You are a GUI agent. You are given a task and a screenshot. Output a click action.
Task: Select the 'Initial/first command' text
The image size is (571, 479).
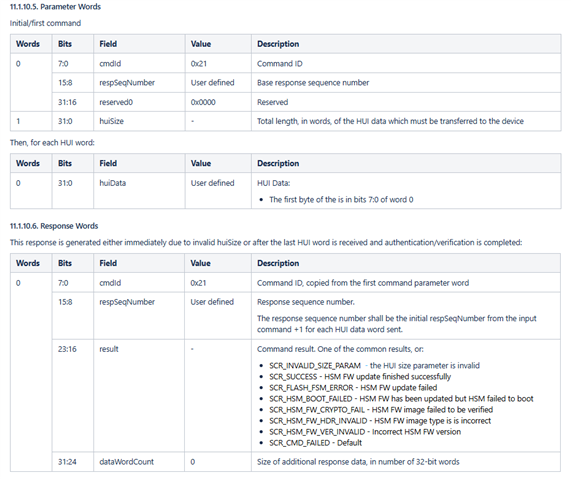click(x=45, y=23)
